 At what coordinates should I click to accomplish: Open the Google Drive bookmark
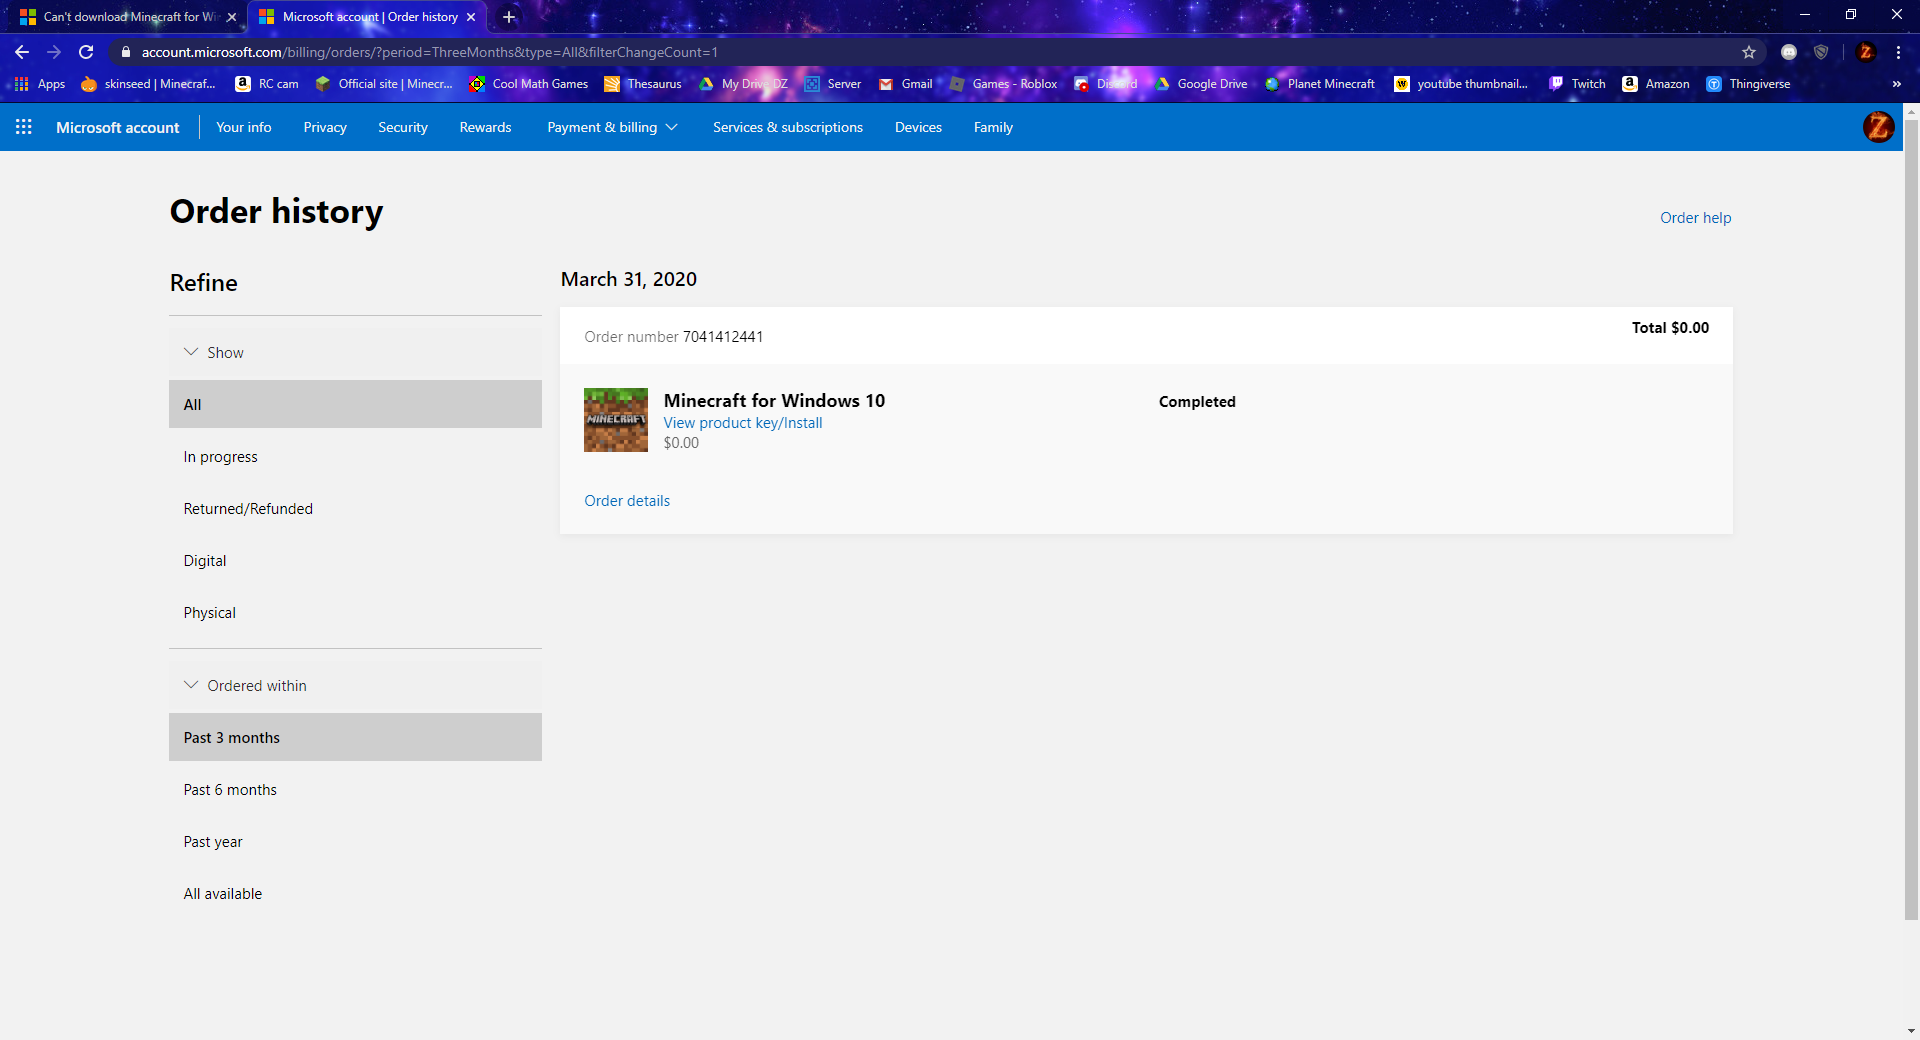pos(1201,84)
